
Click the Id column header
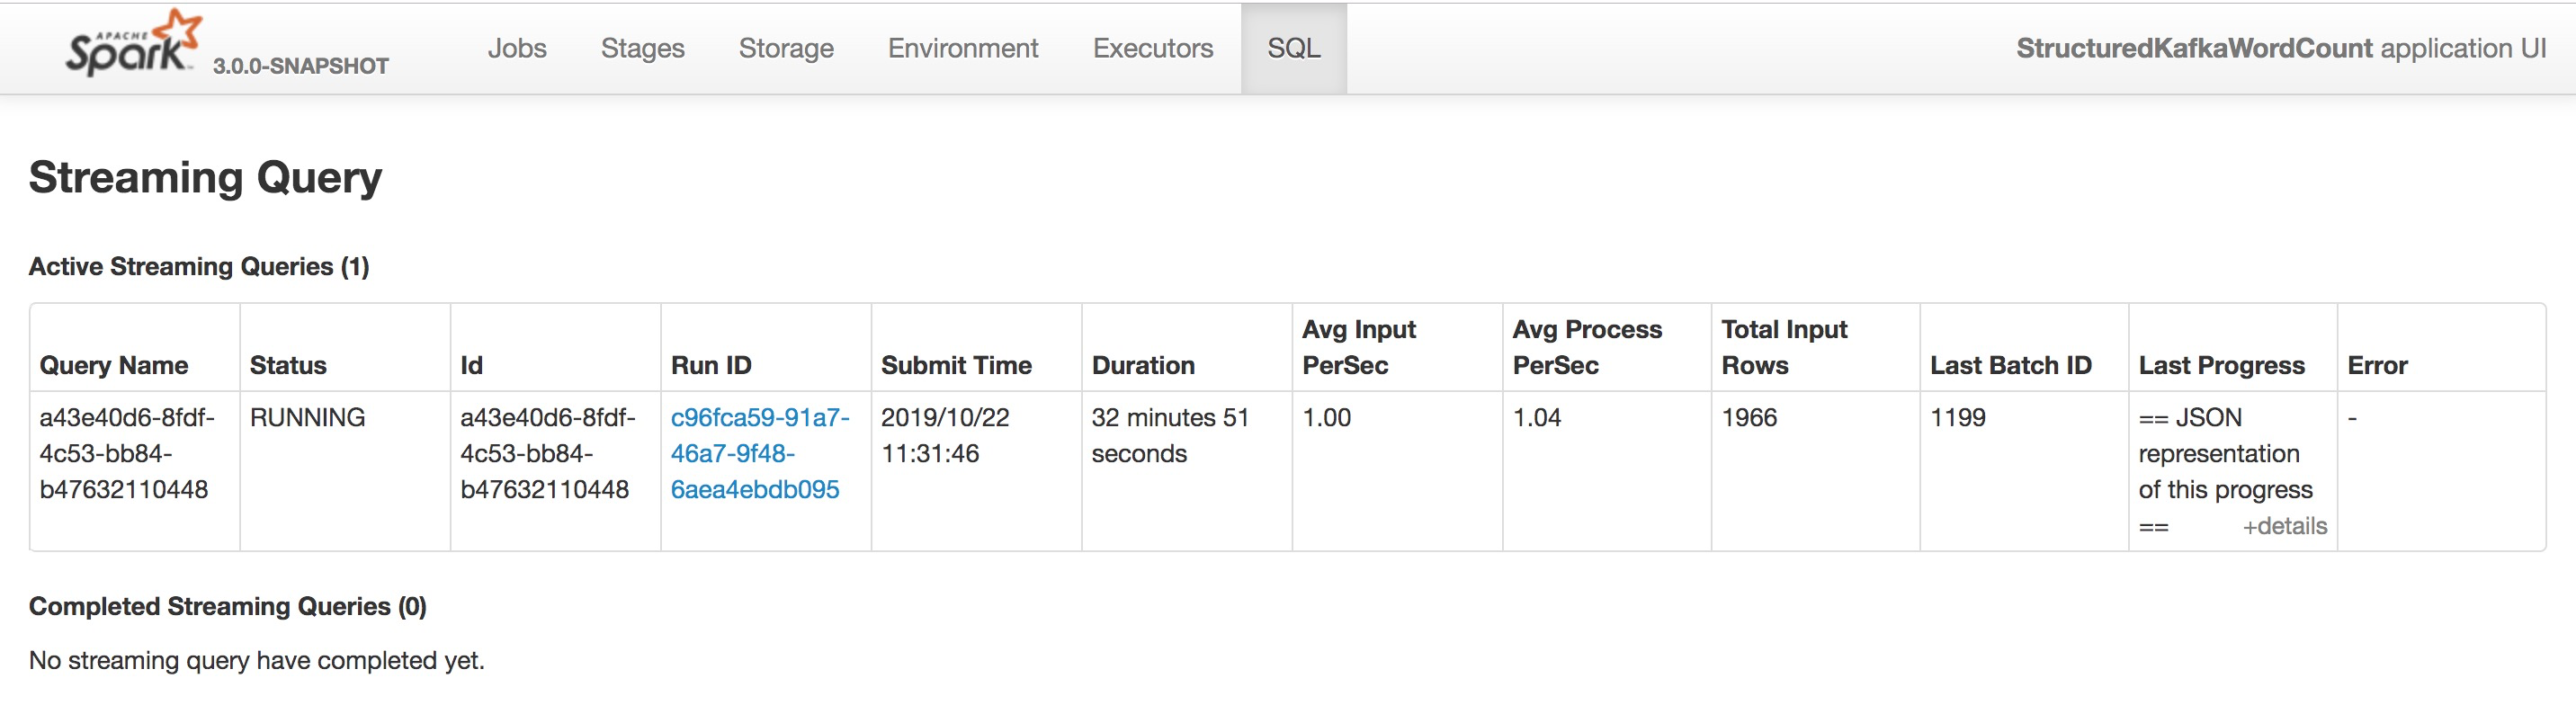[x=471, y=365]
